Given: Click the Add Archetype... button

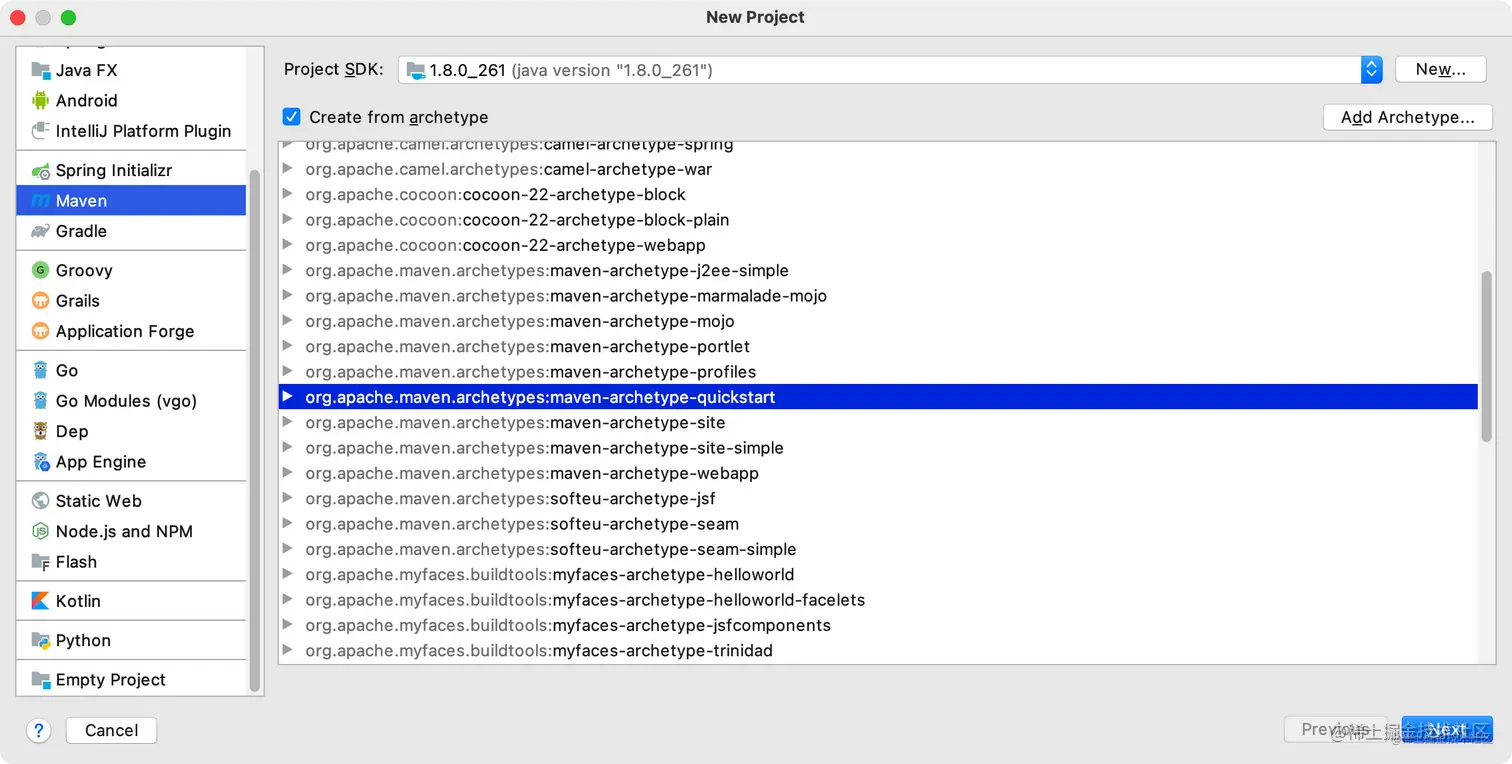Looking at the screenshot, I should tap(1407, 117).
